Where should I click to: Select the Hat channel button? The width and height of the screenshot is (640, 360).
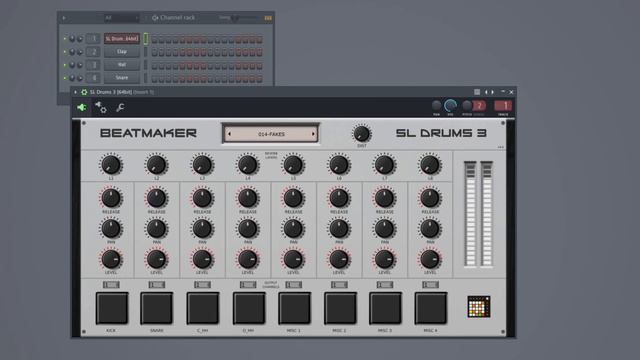[122, 65]
